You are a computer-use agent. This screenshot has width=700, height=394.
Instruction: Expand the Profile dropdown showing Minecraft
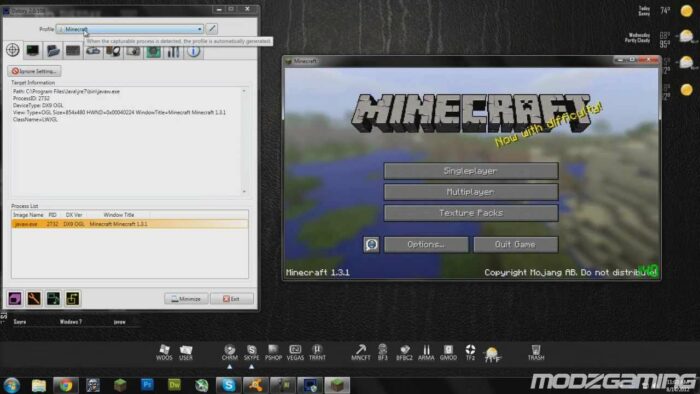[129, 29]
